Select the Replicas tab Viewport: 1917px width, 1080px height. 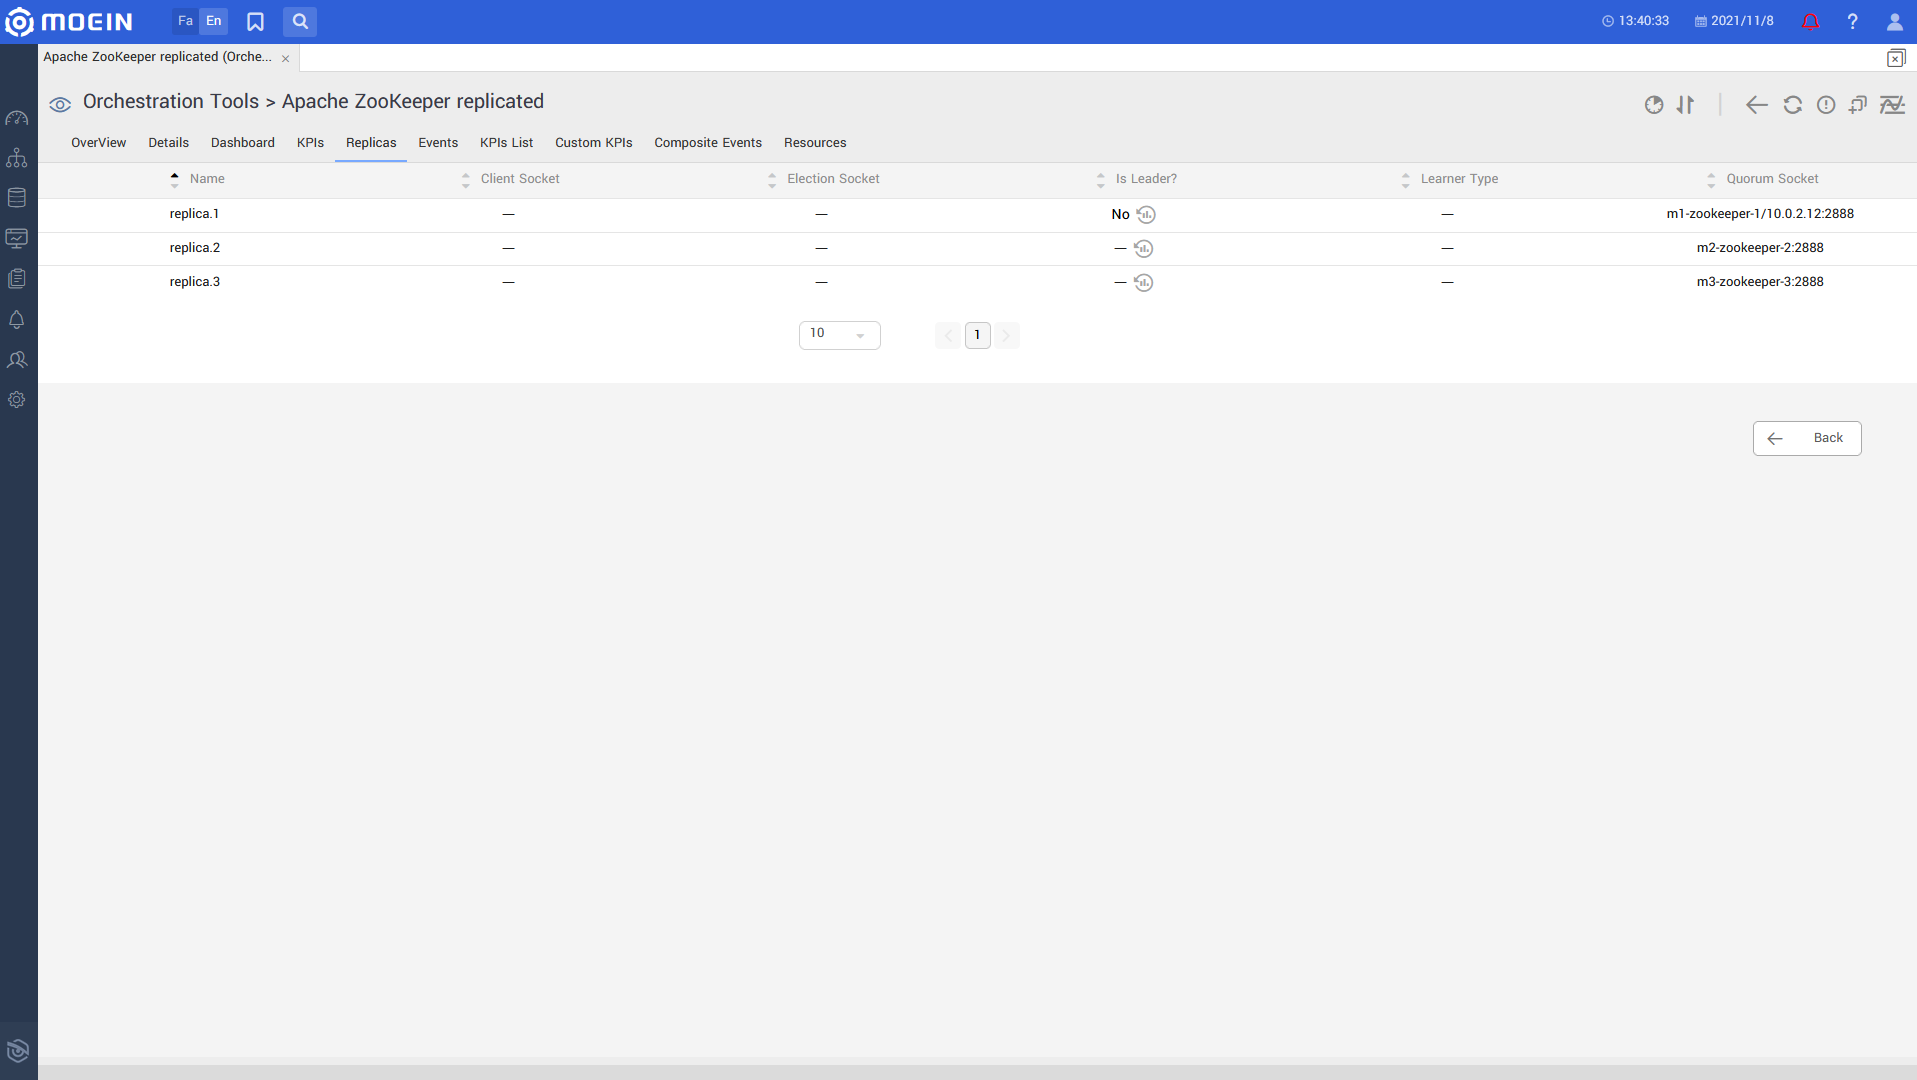(371, 143)
